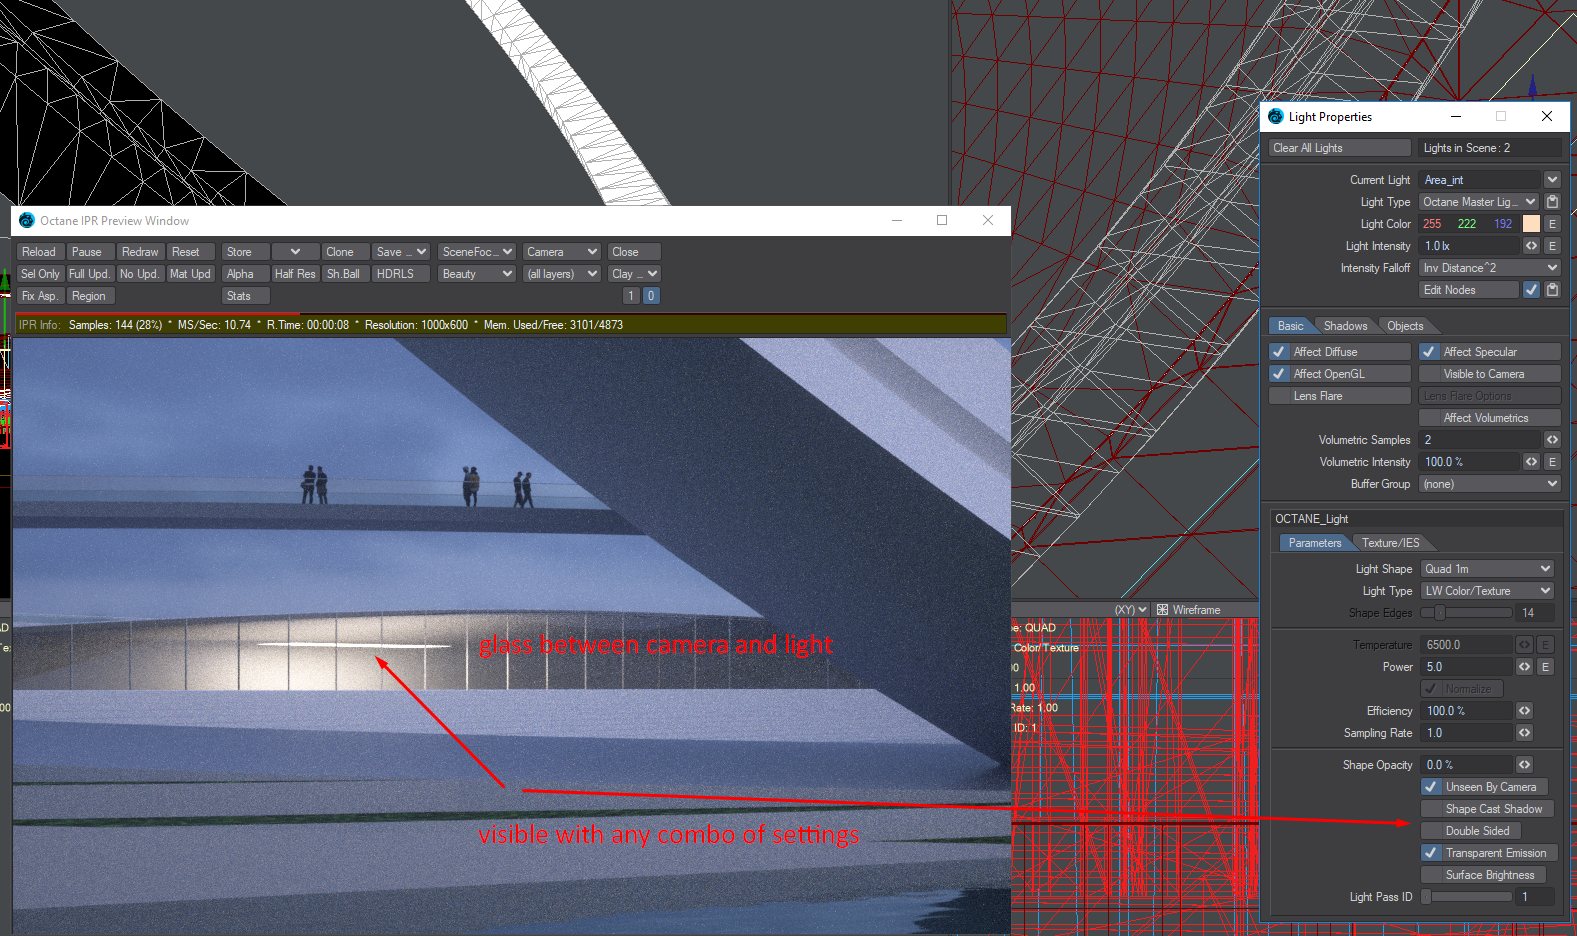Screen dimensions: 1577x936
Task: Open envelope E button for Light Color
Action: click(1552, 224)
